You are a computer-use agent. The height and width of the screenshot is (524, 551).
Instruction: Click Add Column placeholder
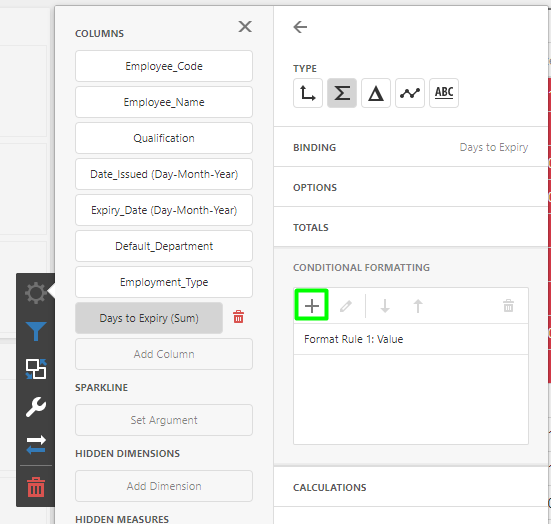(164, 354)
